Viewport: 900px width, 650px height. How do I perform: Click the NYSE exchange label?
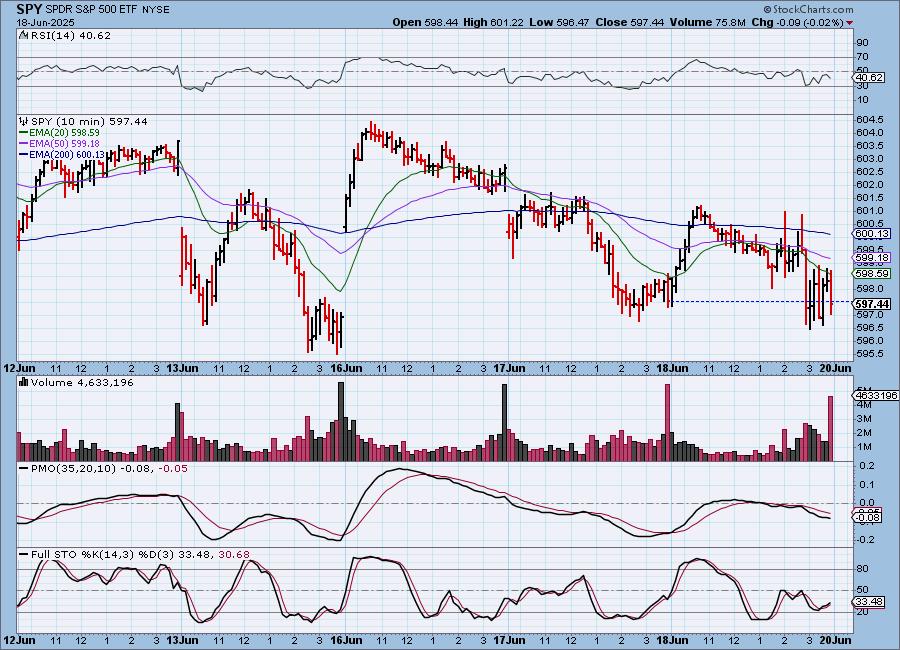(x=156, y=10)
